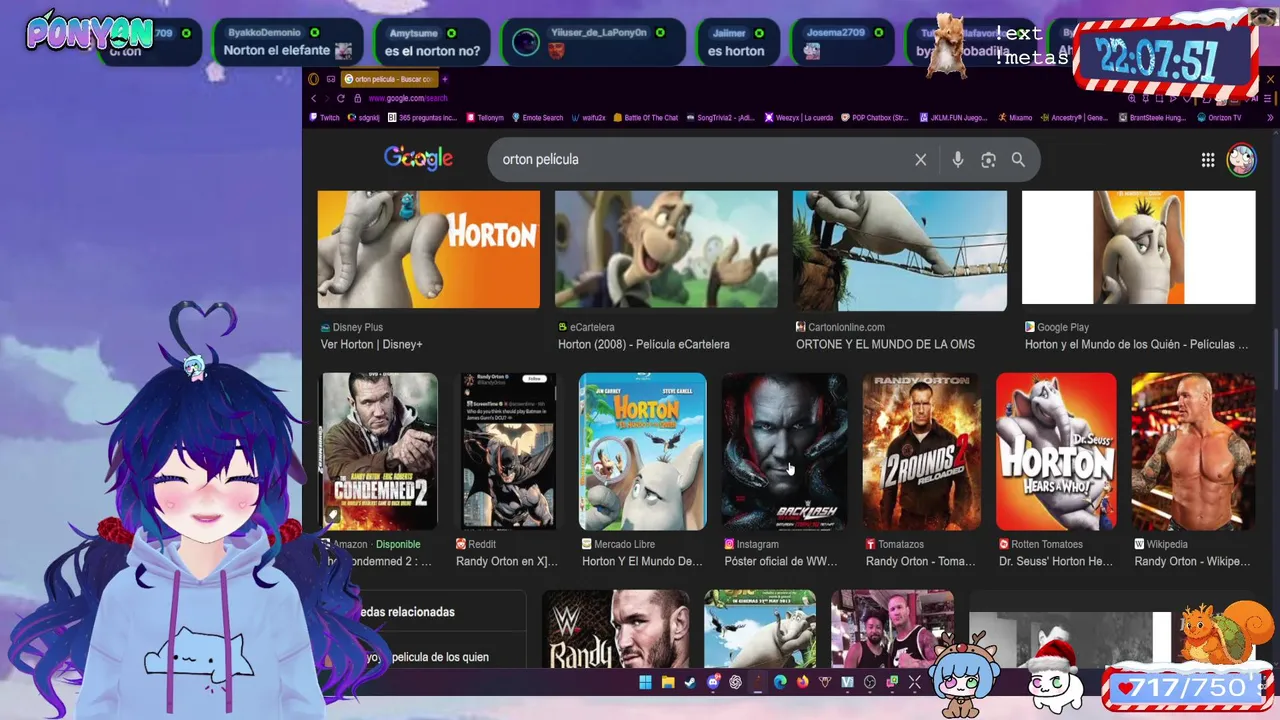Open Google Lens image search icon
Screen dimensions: 1280x720
988,160
